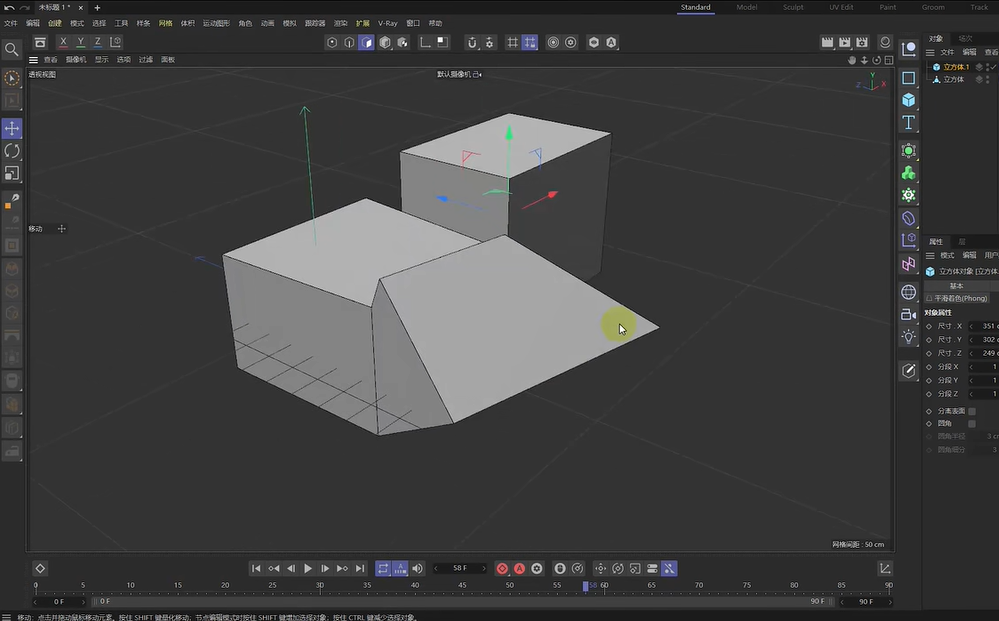Toggle snapping in the top toolbar
This screenshot has height=621, width=999.
(473, 42)
